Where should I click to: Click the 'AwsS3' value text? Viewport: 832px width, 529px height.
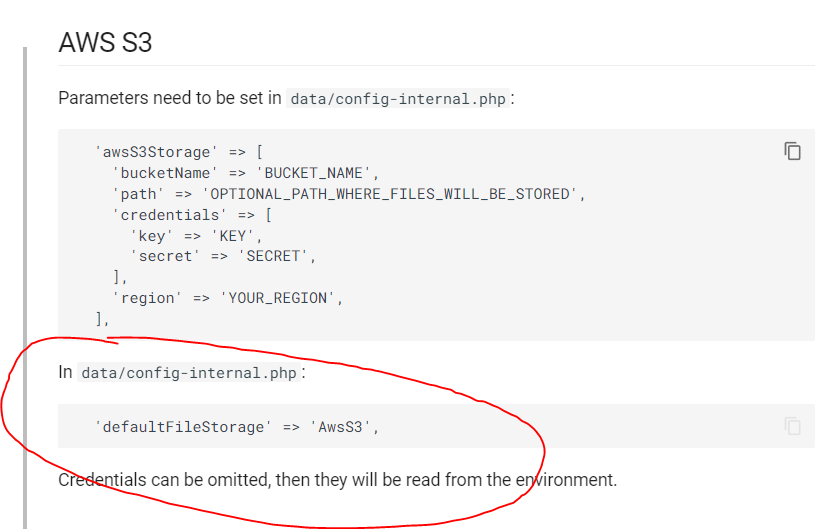pos(344,427)
